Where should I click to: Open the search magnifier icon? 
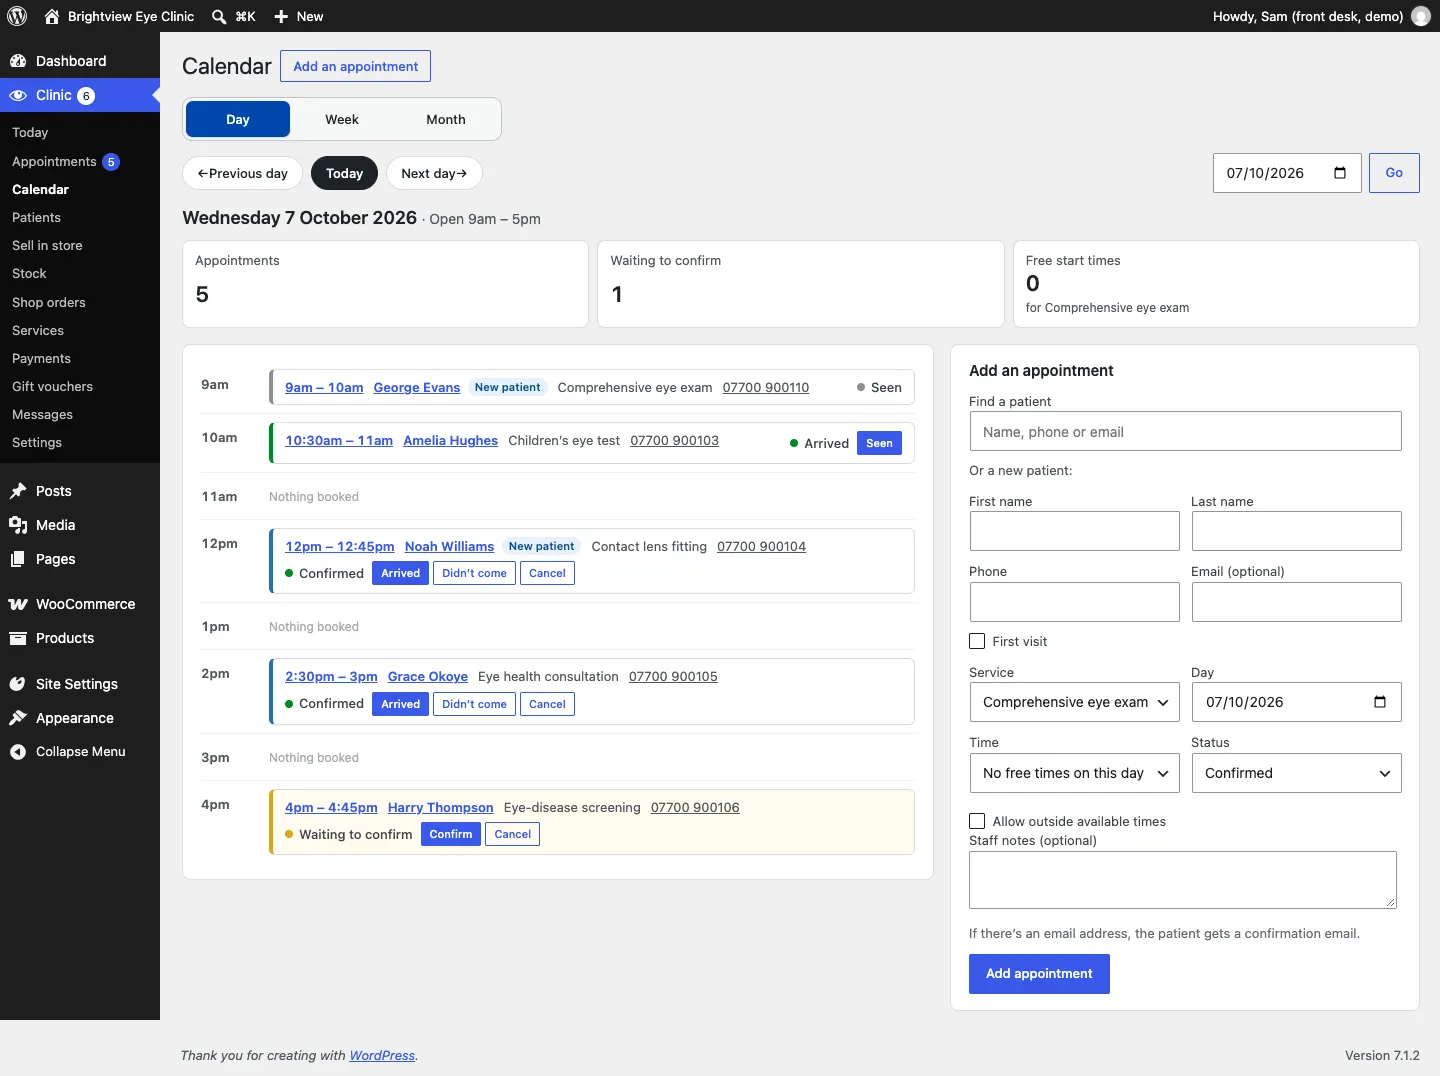(219, 16)
